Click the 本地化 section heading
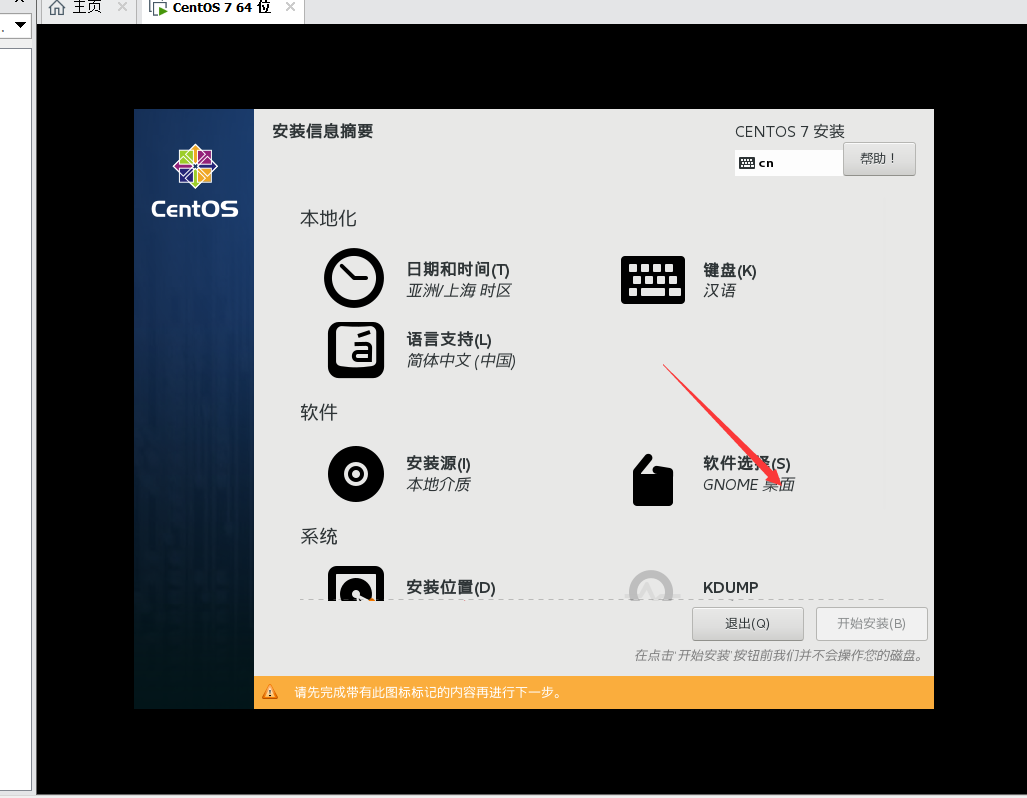The width and height of the screenshot is (1027, 798). click(328, 218)
